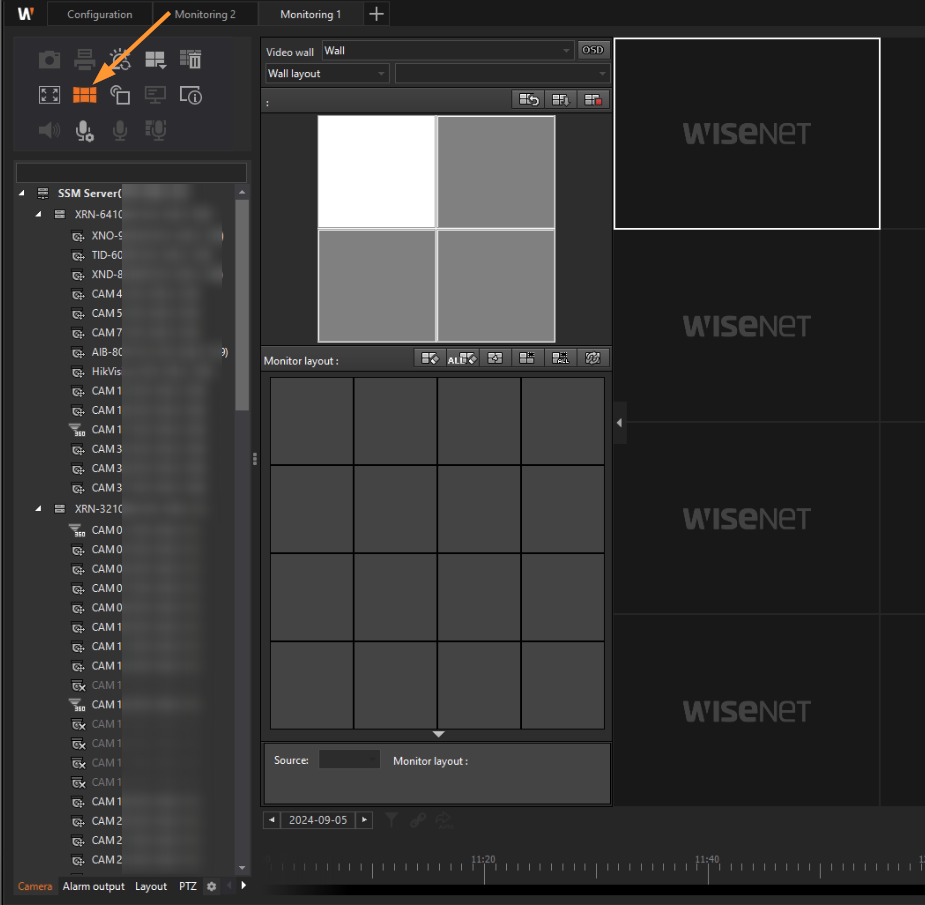Click the camera tree vertical scrollbar
Image resolution: width=925 pixels, height=905 pixels.
[x=242, y=305]
